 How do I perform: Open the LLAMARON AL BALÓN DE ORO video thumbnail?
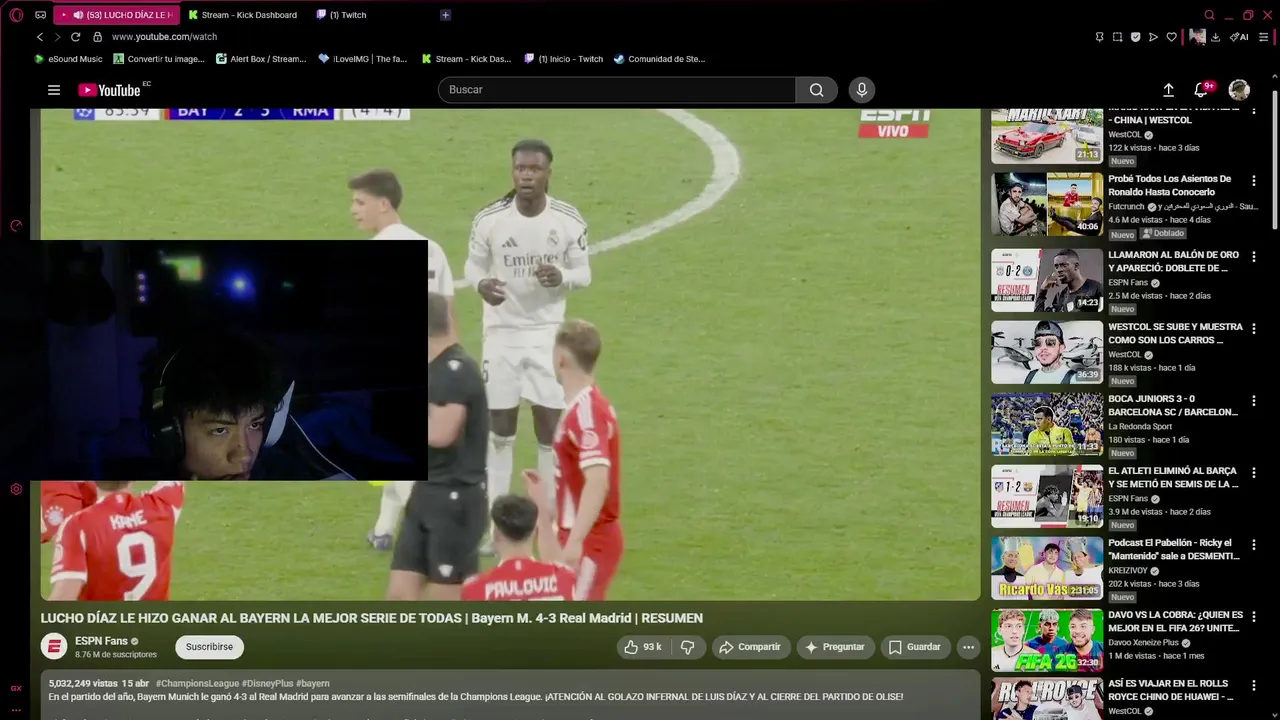(x=1047, y=280)
